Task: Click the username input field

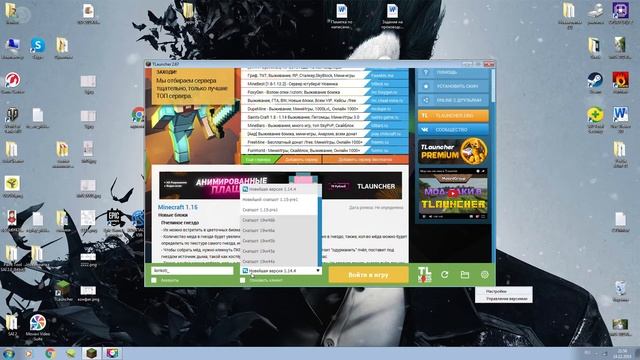Action: (192, 271)
